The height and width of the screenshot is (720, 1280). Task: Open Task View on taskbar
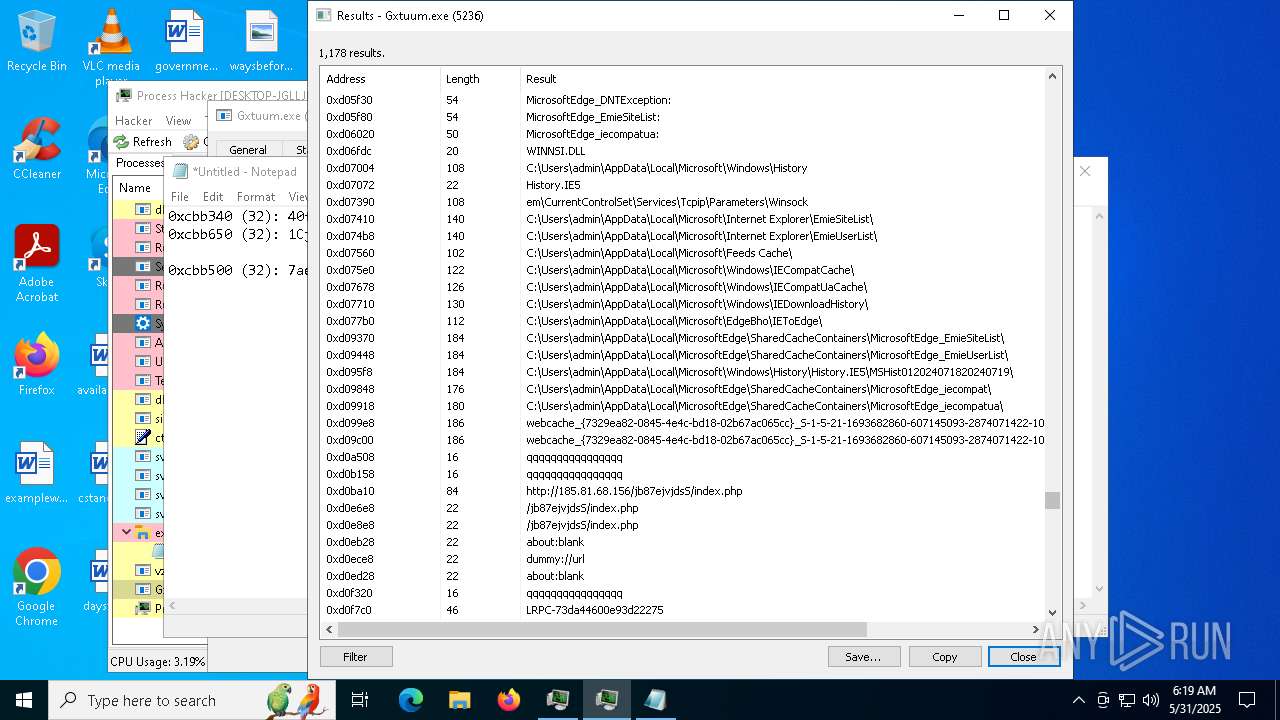click(x=360, y=700)
